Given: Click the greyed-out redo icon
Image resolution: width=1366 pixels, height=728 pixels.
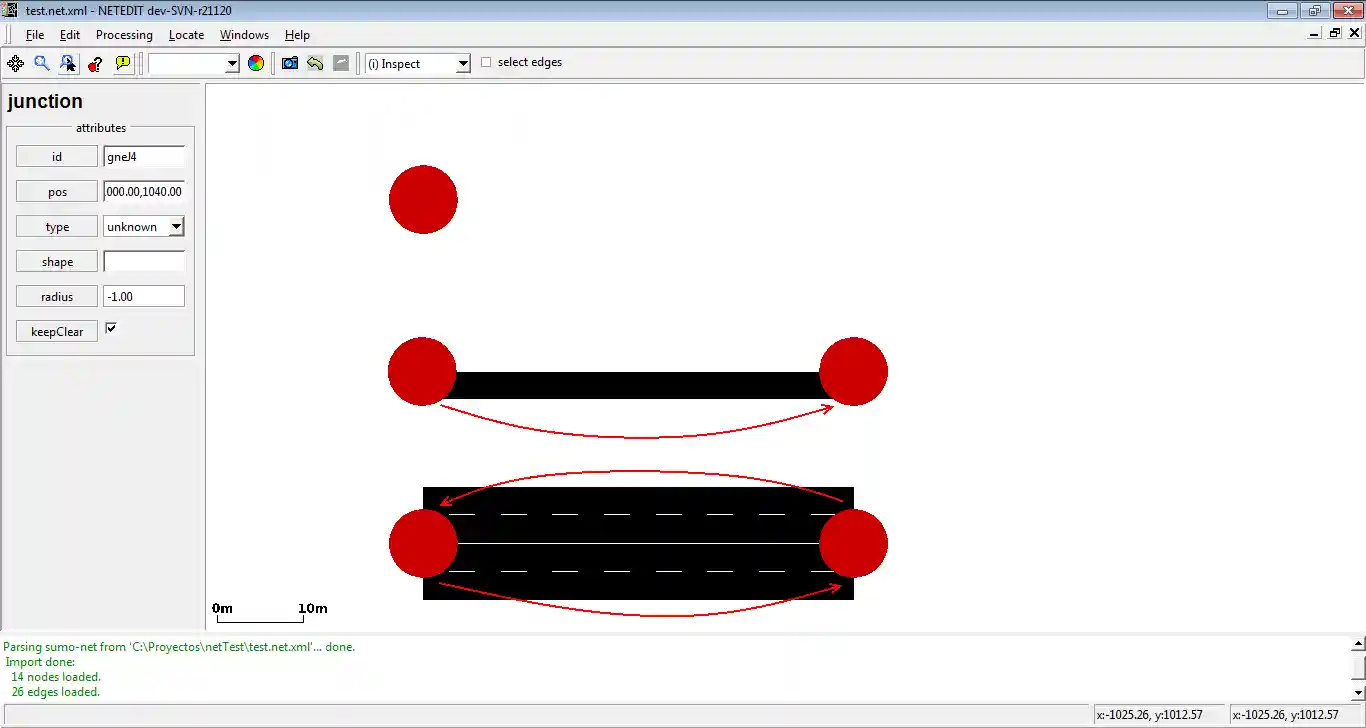Looking at the screenshot, I should point(341,63).
